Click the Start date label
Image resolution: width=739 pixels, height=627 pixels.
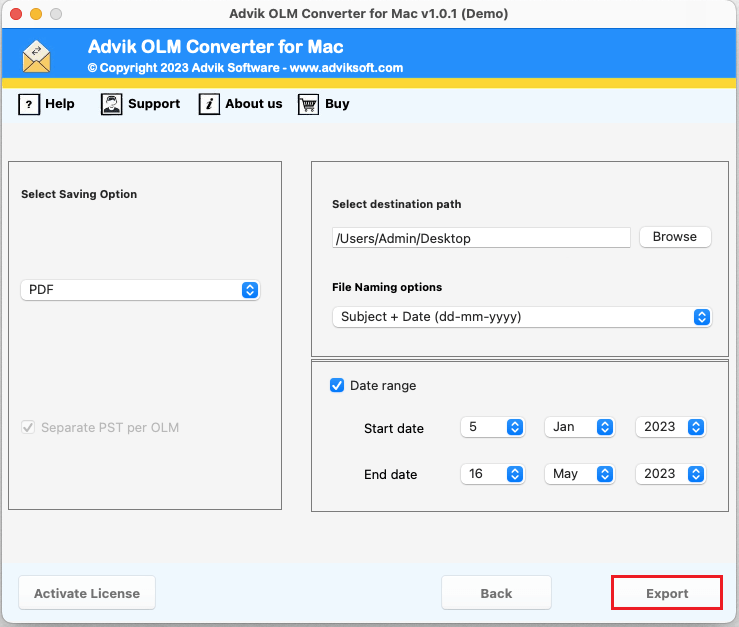tap(394, 428)
